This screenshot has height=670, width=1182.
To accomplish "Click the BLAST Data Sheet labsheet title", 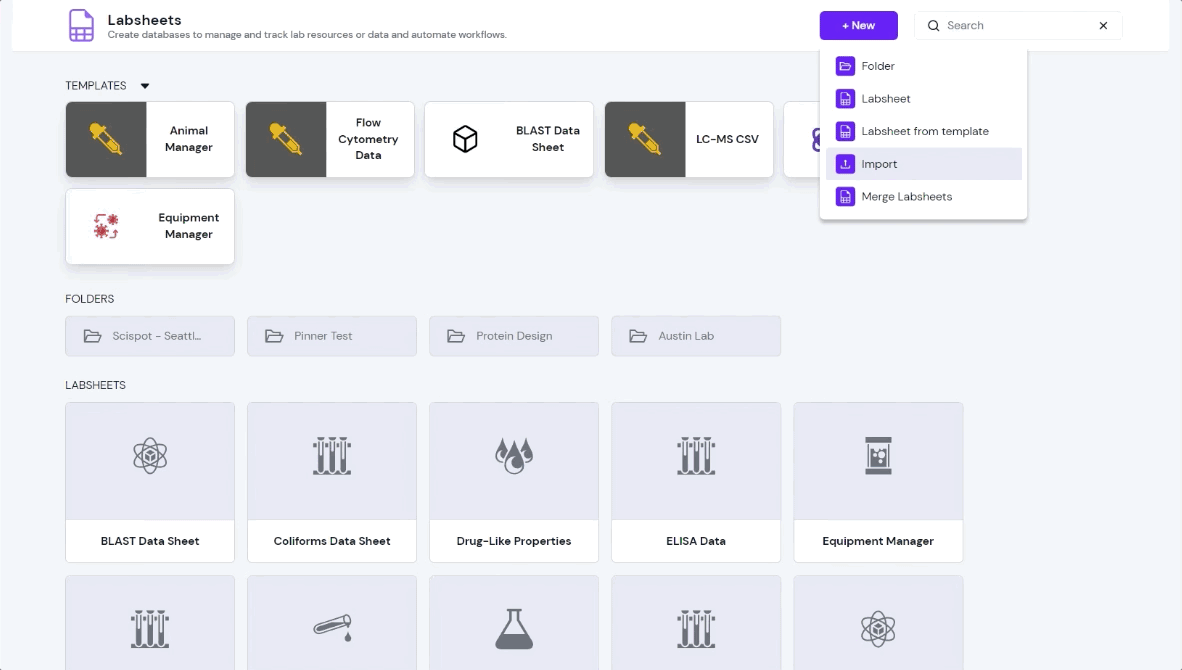I will tap(150, 541).
